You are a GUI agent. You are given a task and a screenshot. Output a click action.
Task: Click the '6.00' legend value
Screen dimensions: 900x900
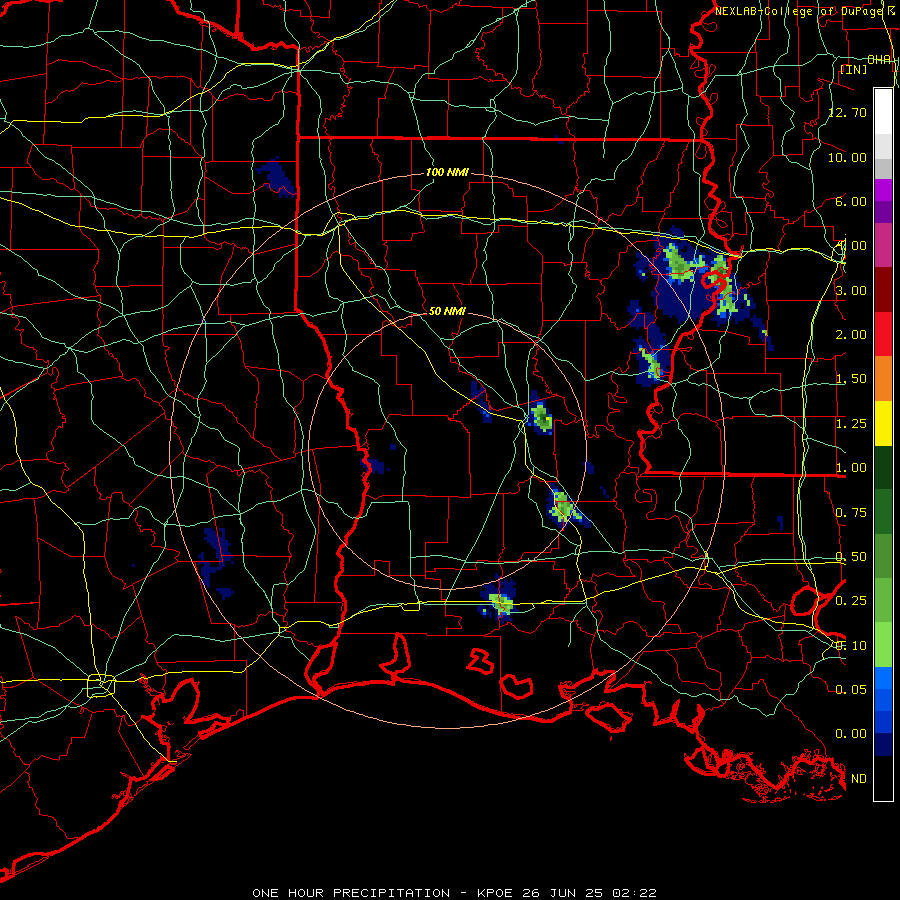click(x=851, y=201)
